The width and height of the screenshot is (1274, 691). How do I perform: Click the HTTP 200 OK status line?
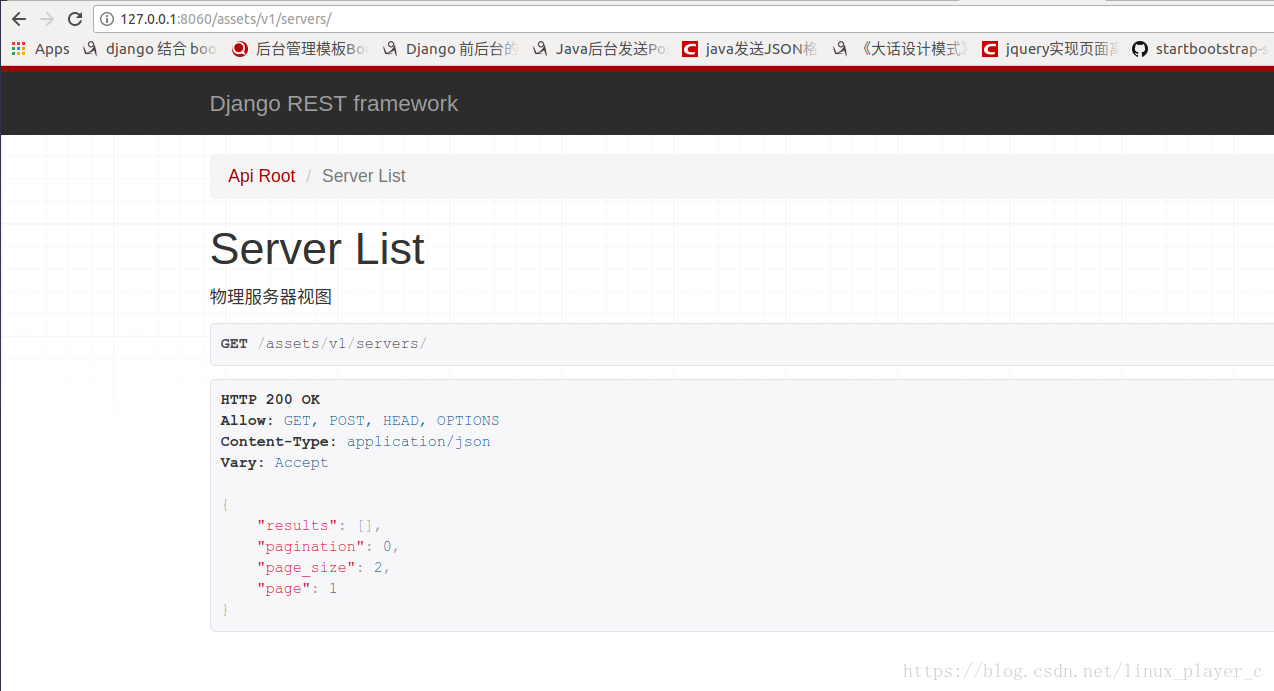coord(271,399)
